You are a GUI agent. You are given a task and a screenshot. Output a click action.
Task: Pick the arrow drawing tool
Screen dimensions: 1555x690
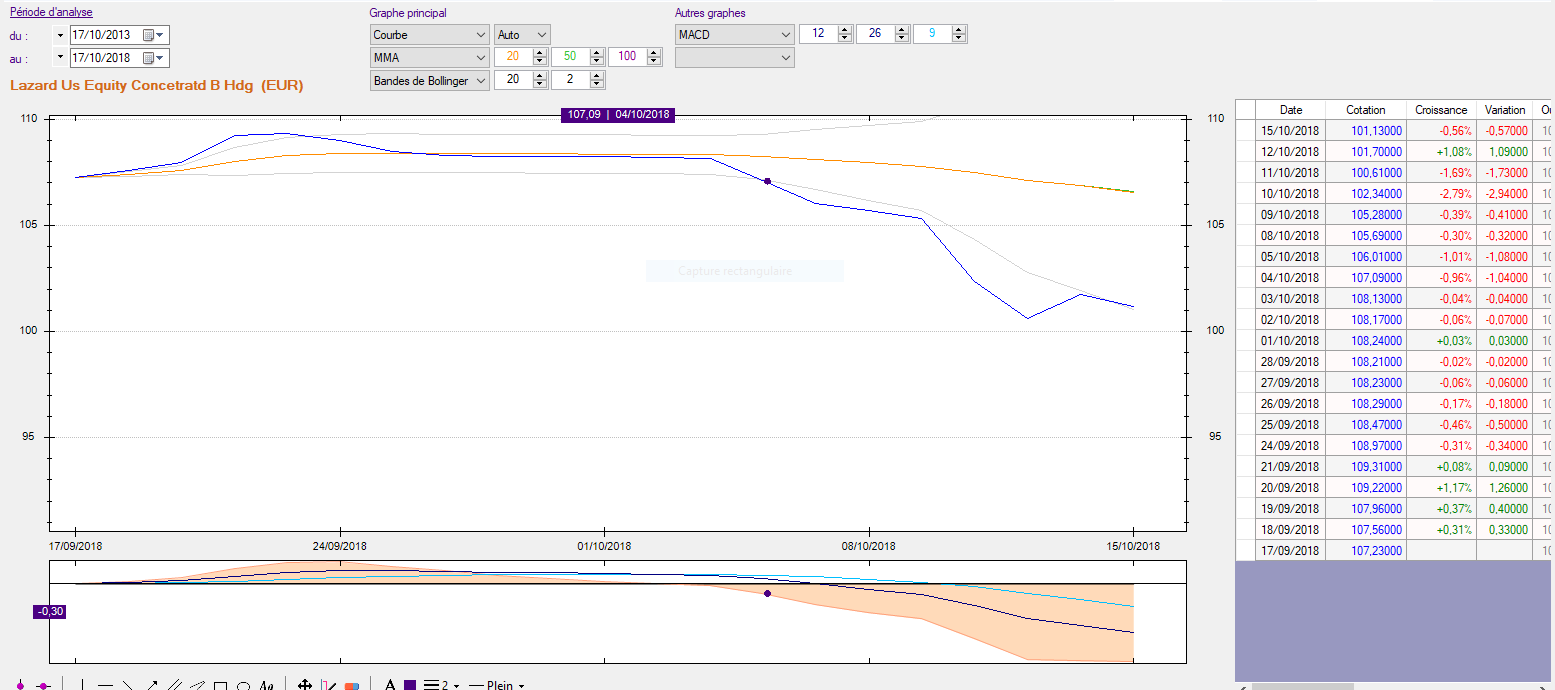pos(151,685)
